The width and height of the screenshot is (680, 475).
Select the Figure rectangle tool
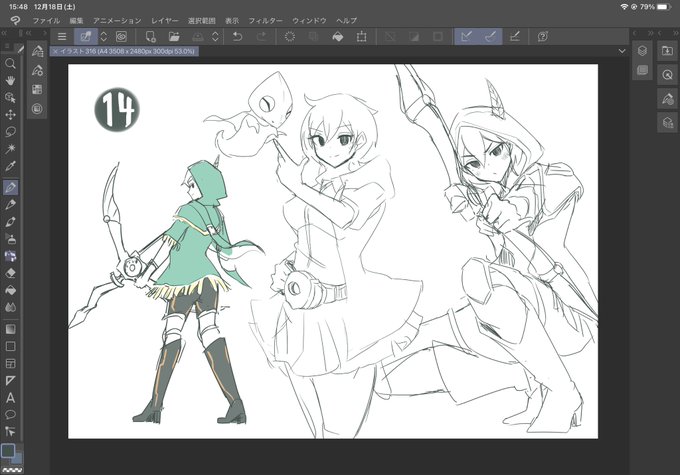[10, 346]
